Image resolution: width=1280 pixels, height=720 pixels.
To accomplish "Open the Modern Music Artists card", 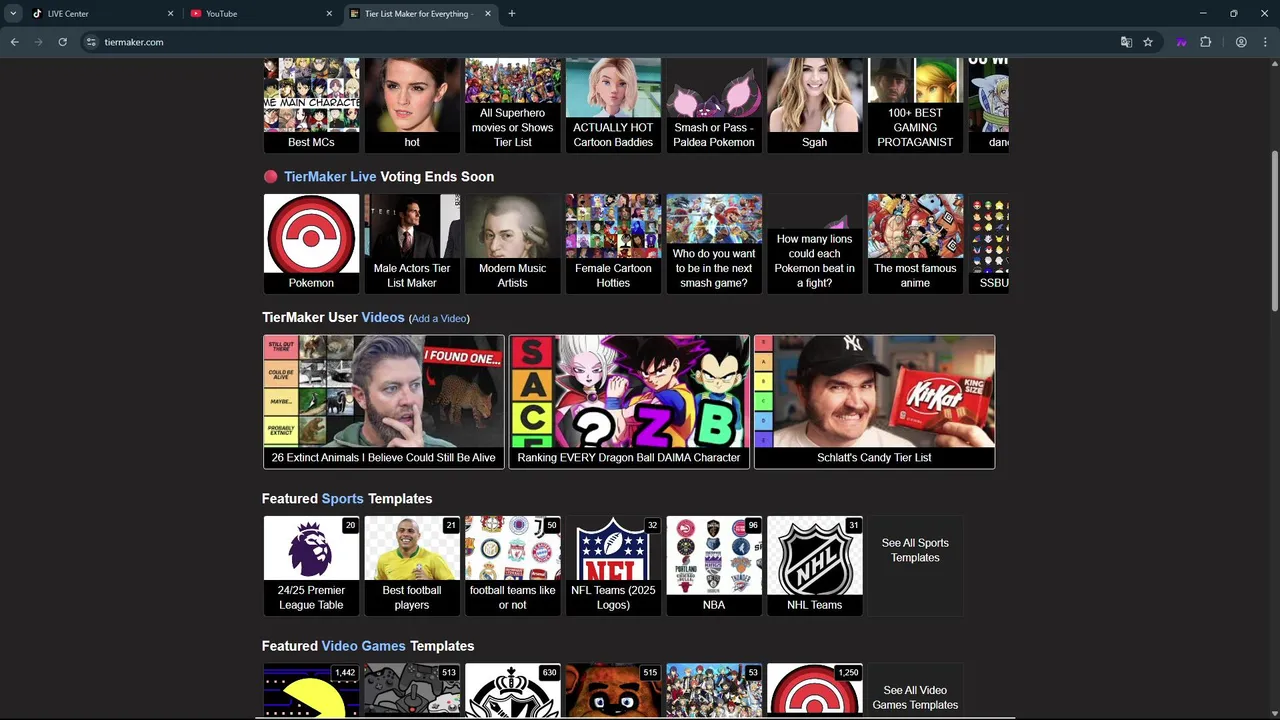I will pos(512,243).
